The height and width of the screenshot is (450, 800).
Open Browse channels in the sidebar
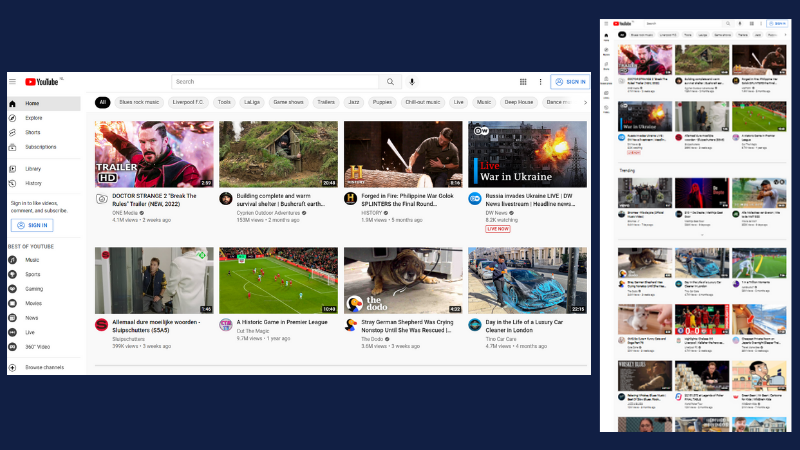[44, 367]
